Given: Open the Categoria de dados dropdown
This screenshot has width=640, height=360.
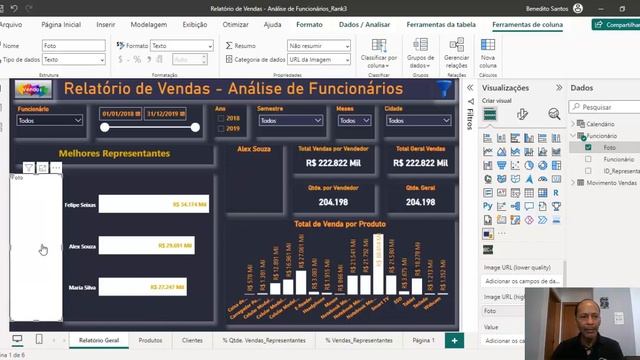Looking at the screenshot, I should coord(319,60).
